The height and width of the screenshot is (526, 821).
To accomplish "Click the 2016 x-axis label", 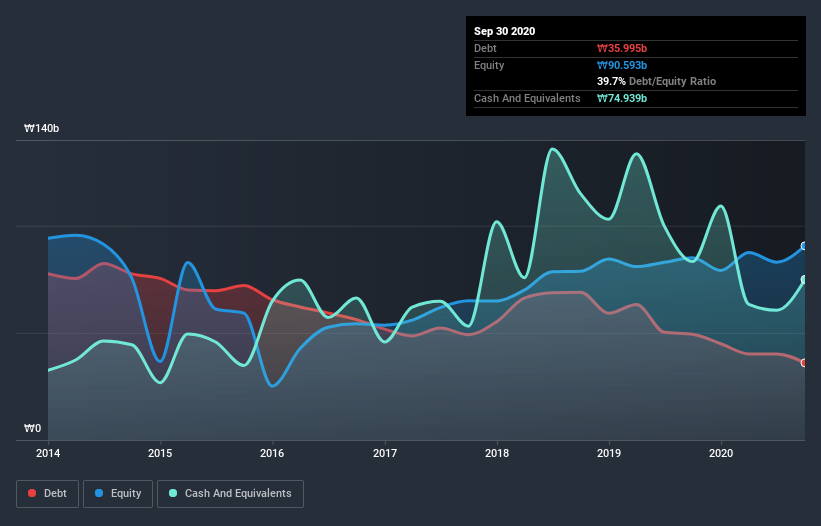I will (x=272, y=453).
